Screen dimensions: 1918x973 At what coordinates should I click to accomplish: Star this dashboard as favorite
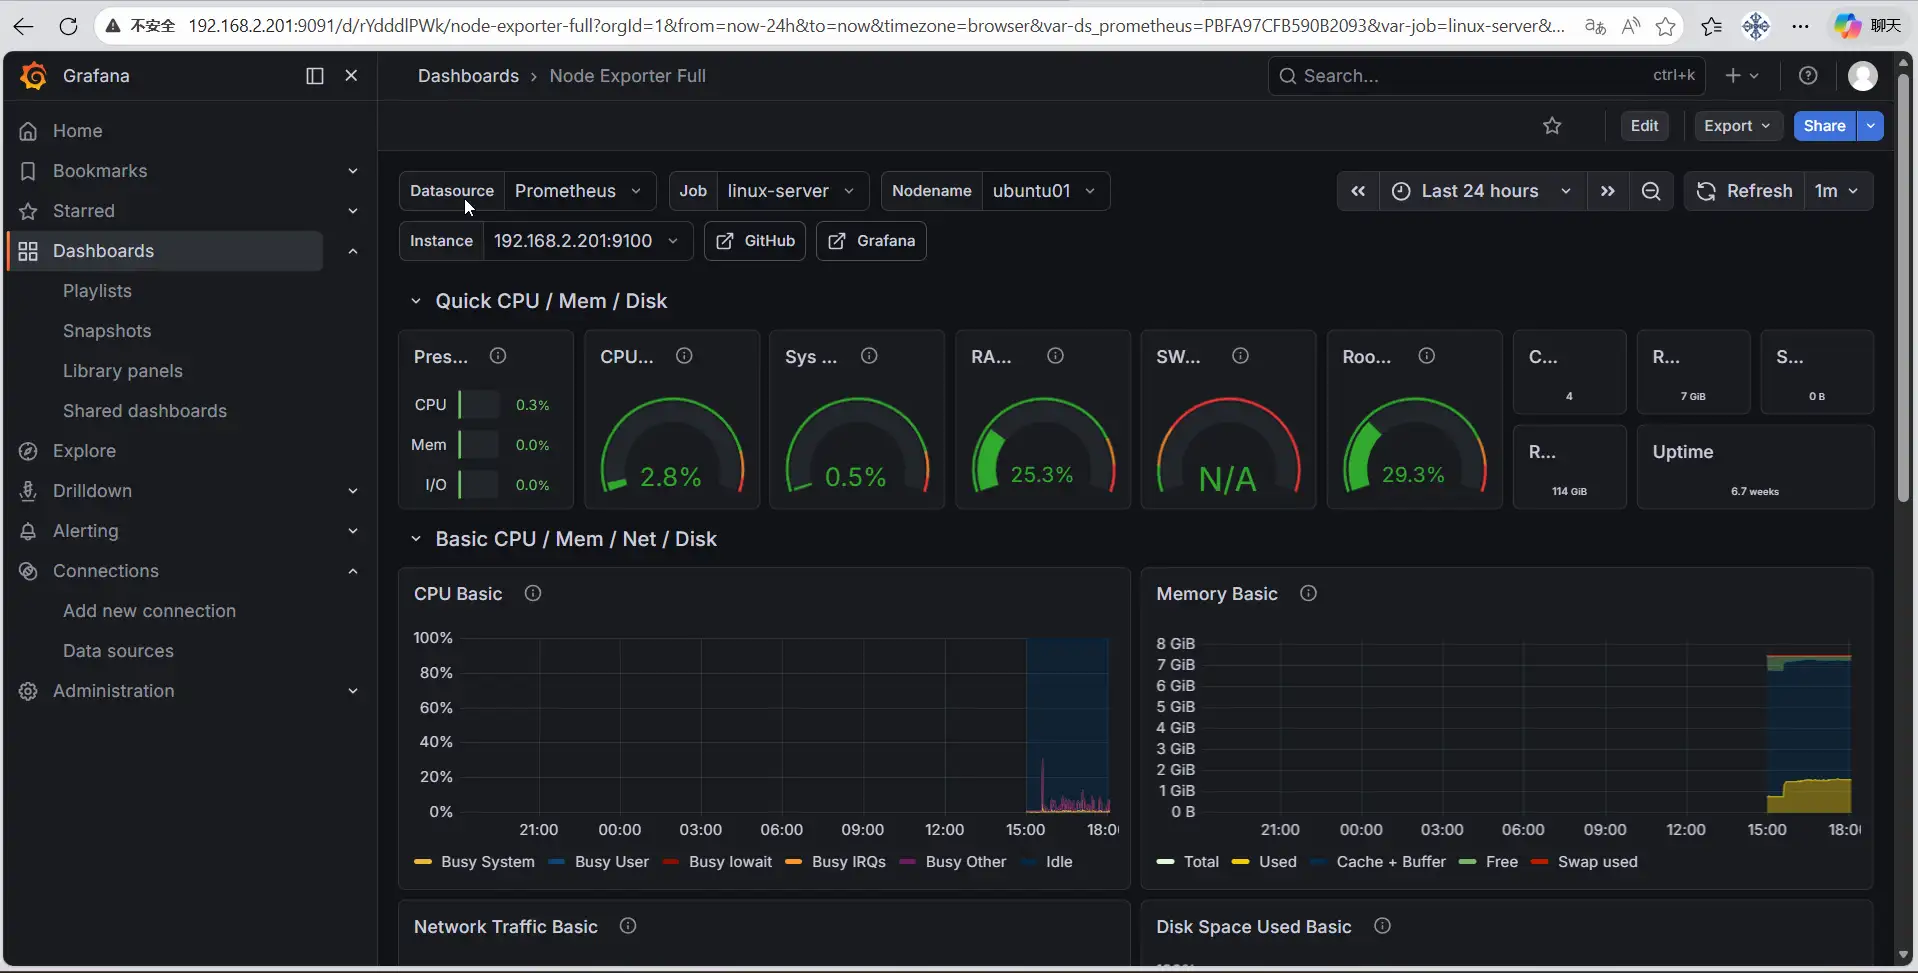click(1552, 126)
